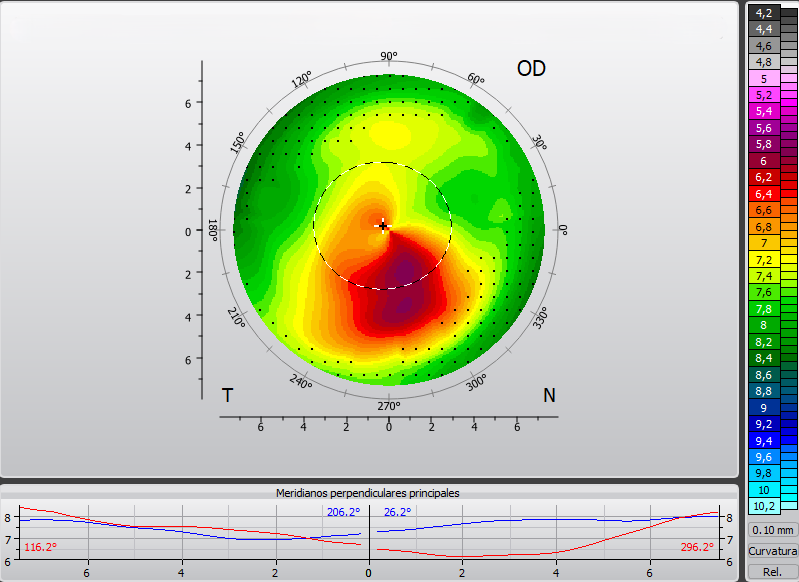Choose the 8,2 scale swatch
799x582 pixels.
point(764,341)
